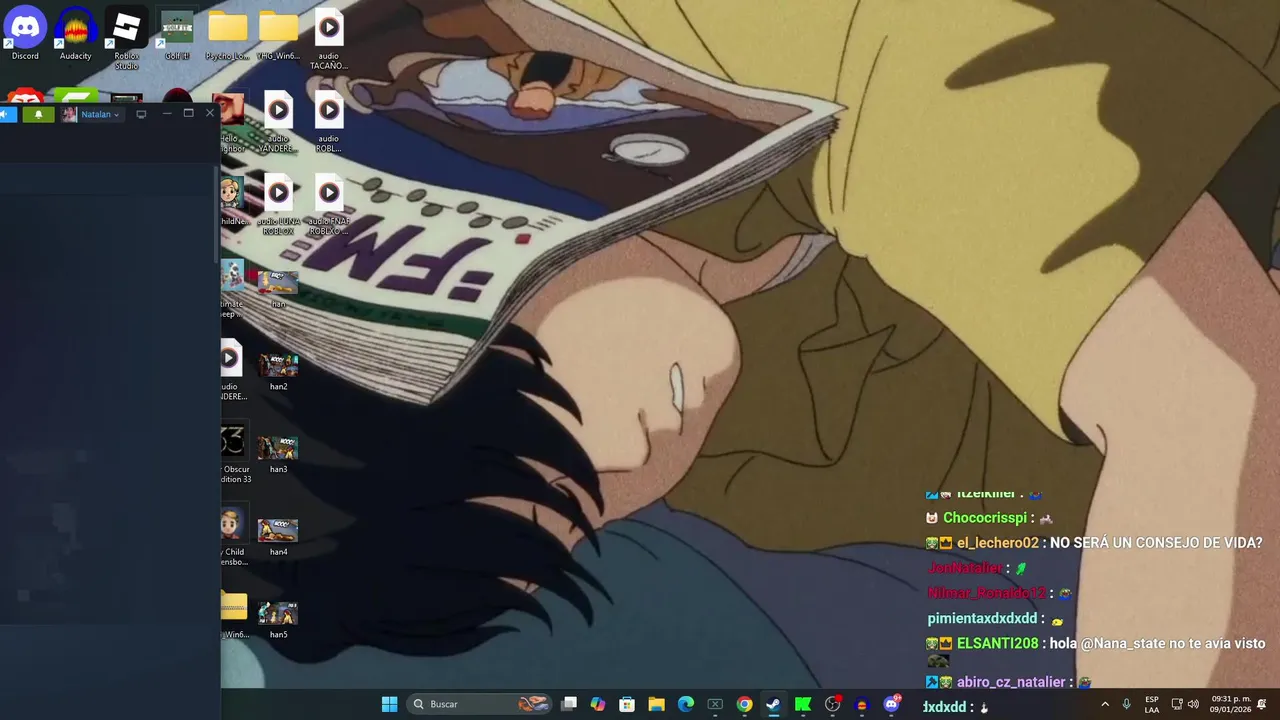
Task: Open the Windows Start menu
Action: 389,704
